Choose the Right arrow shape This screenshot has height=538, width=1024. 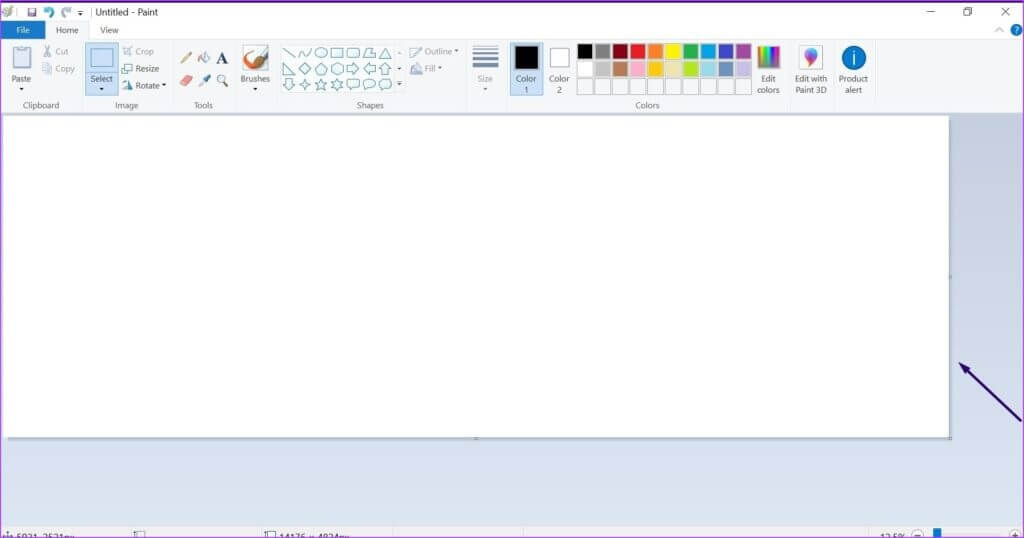[x=353, y=69]
